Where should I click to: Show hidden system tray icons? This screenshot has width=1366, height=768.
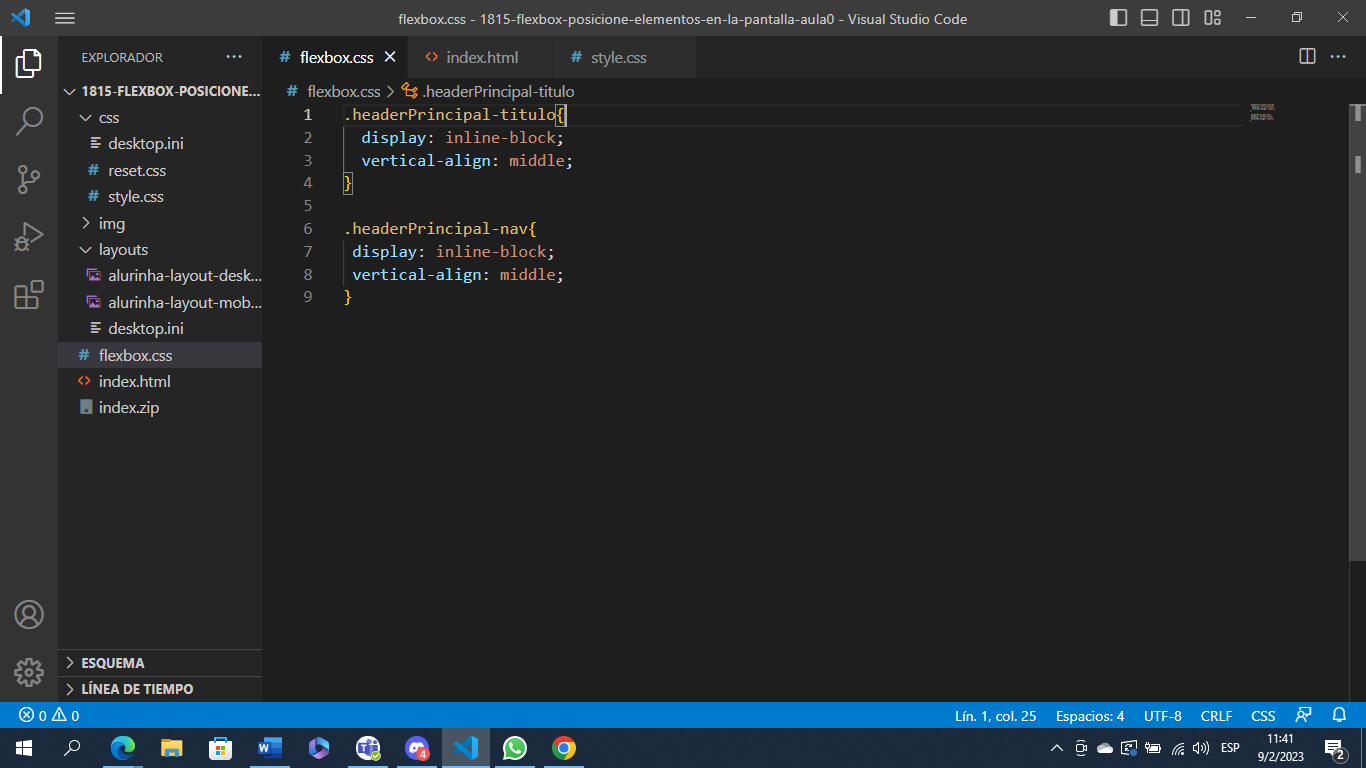1057,748
